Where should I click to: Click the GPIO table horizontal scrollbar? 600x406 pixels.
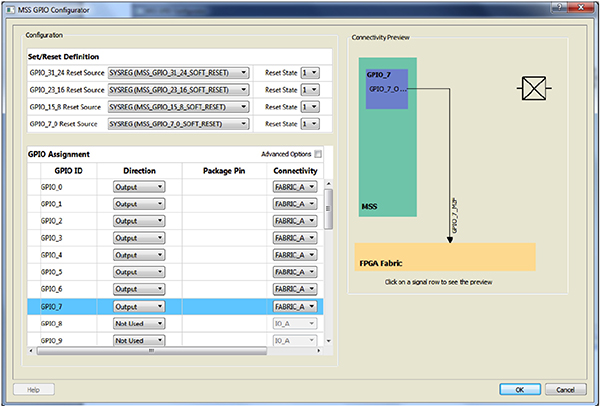150,351
